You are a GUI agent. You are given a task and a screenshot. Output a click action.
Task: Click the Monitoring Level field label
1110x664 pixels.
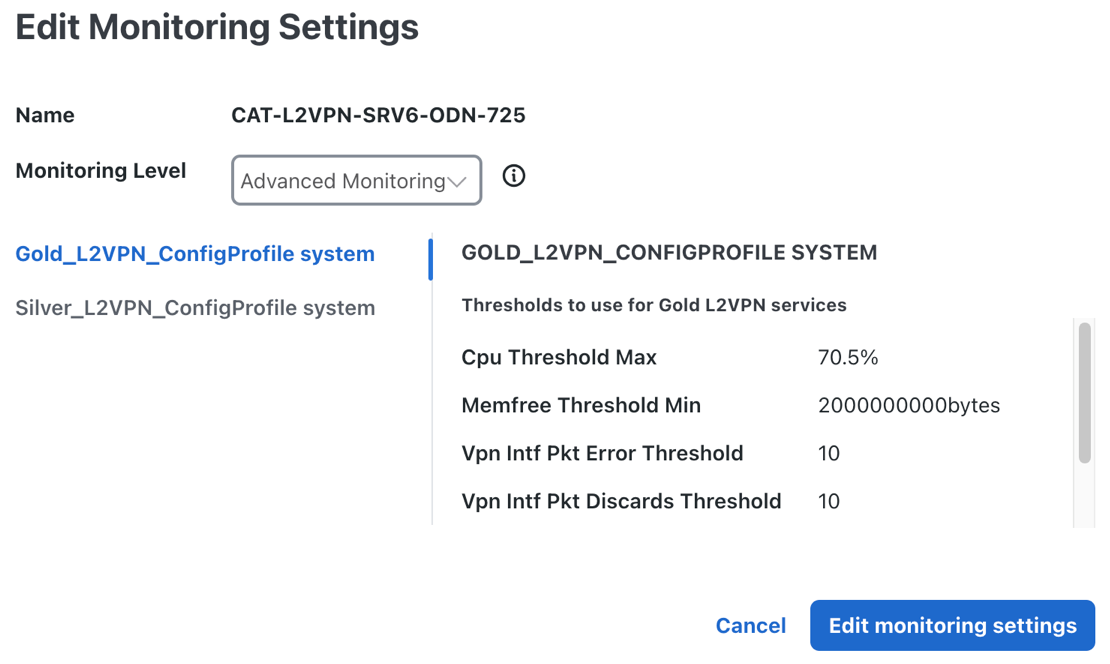pyautogui.click(x=101, y=171)
